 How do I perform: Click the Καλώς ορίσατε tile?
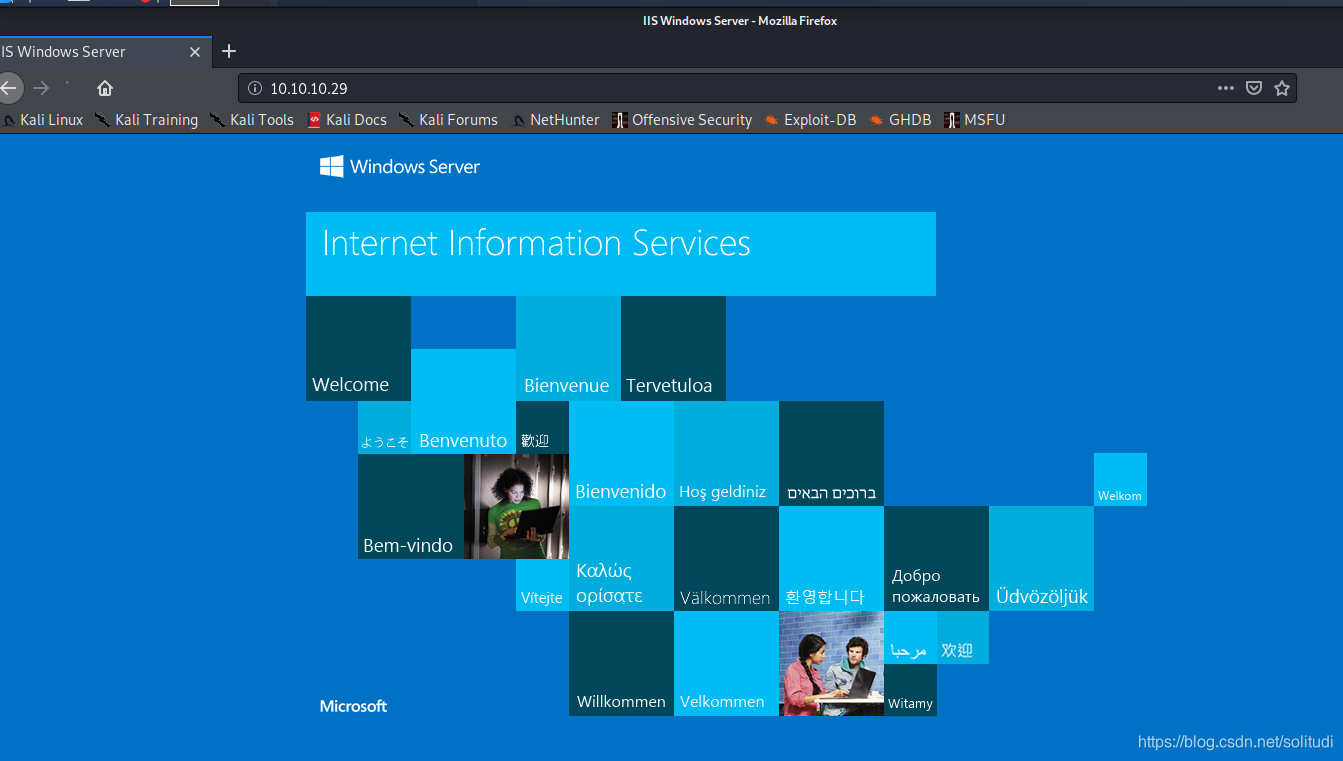point(621,558)
